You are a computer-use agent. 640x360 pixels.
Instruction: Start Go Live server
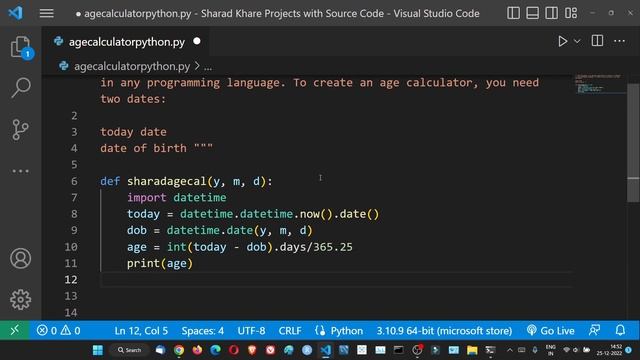tap(551, 331)
